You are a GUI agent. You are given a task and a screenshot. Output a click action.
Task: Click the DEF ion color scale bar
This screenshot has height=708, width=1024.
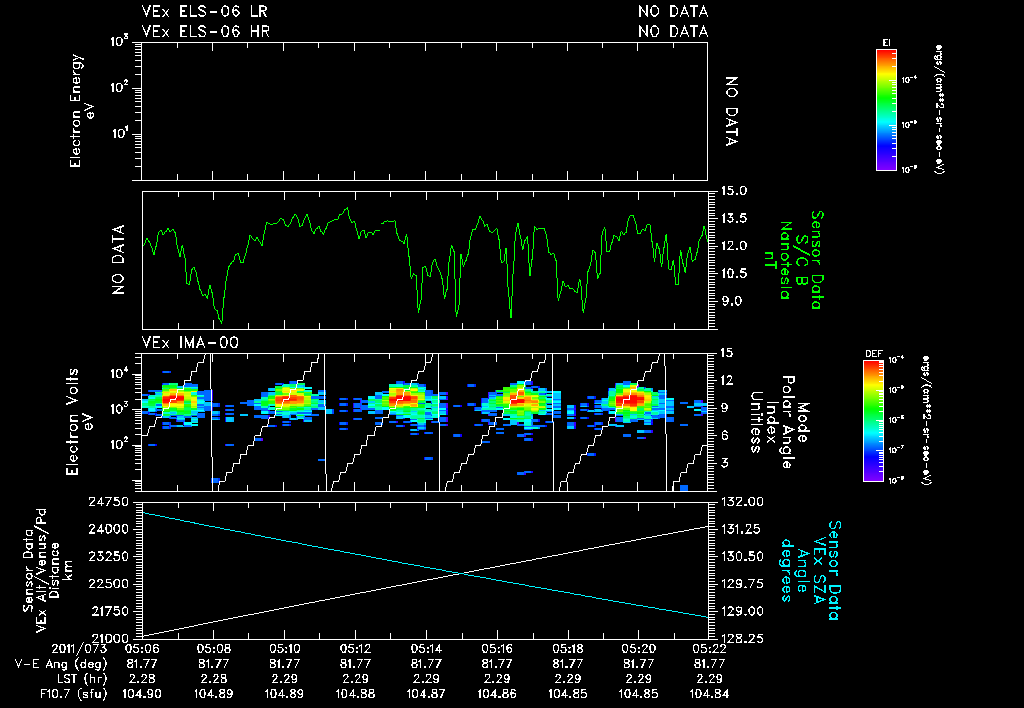pos(873,421)
